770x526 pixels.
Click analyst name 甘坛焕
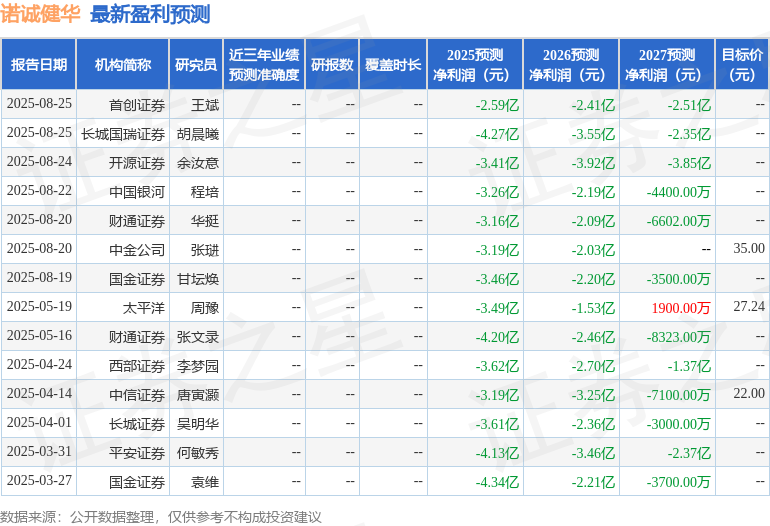click(x=198, y=279)
